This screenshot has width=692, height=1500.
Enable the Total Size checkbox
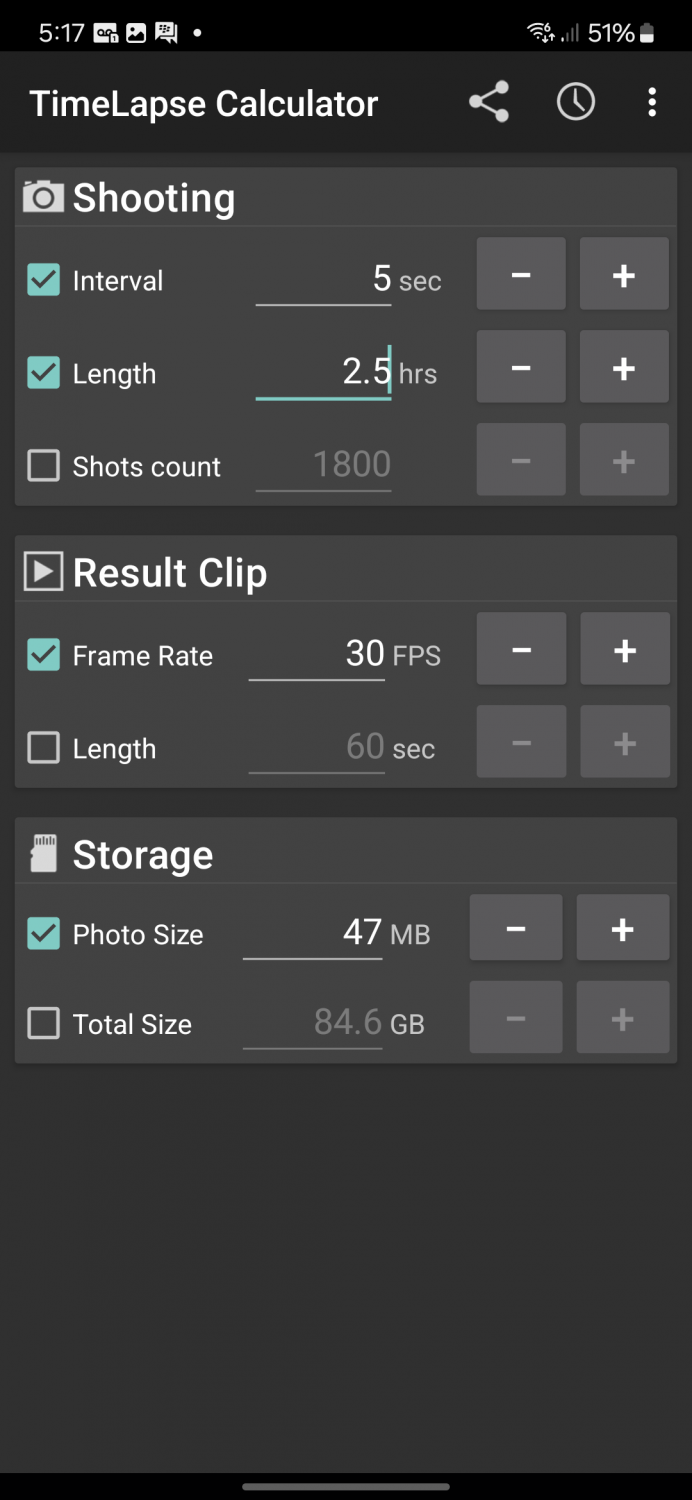43,1023
